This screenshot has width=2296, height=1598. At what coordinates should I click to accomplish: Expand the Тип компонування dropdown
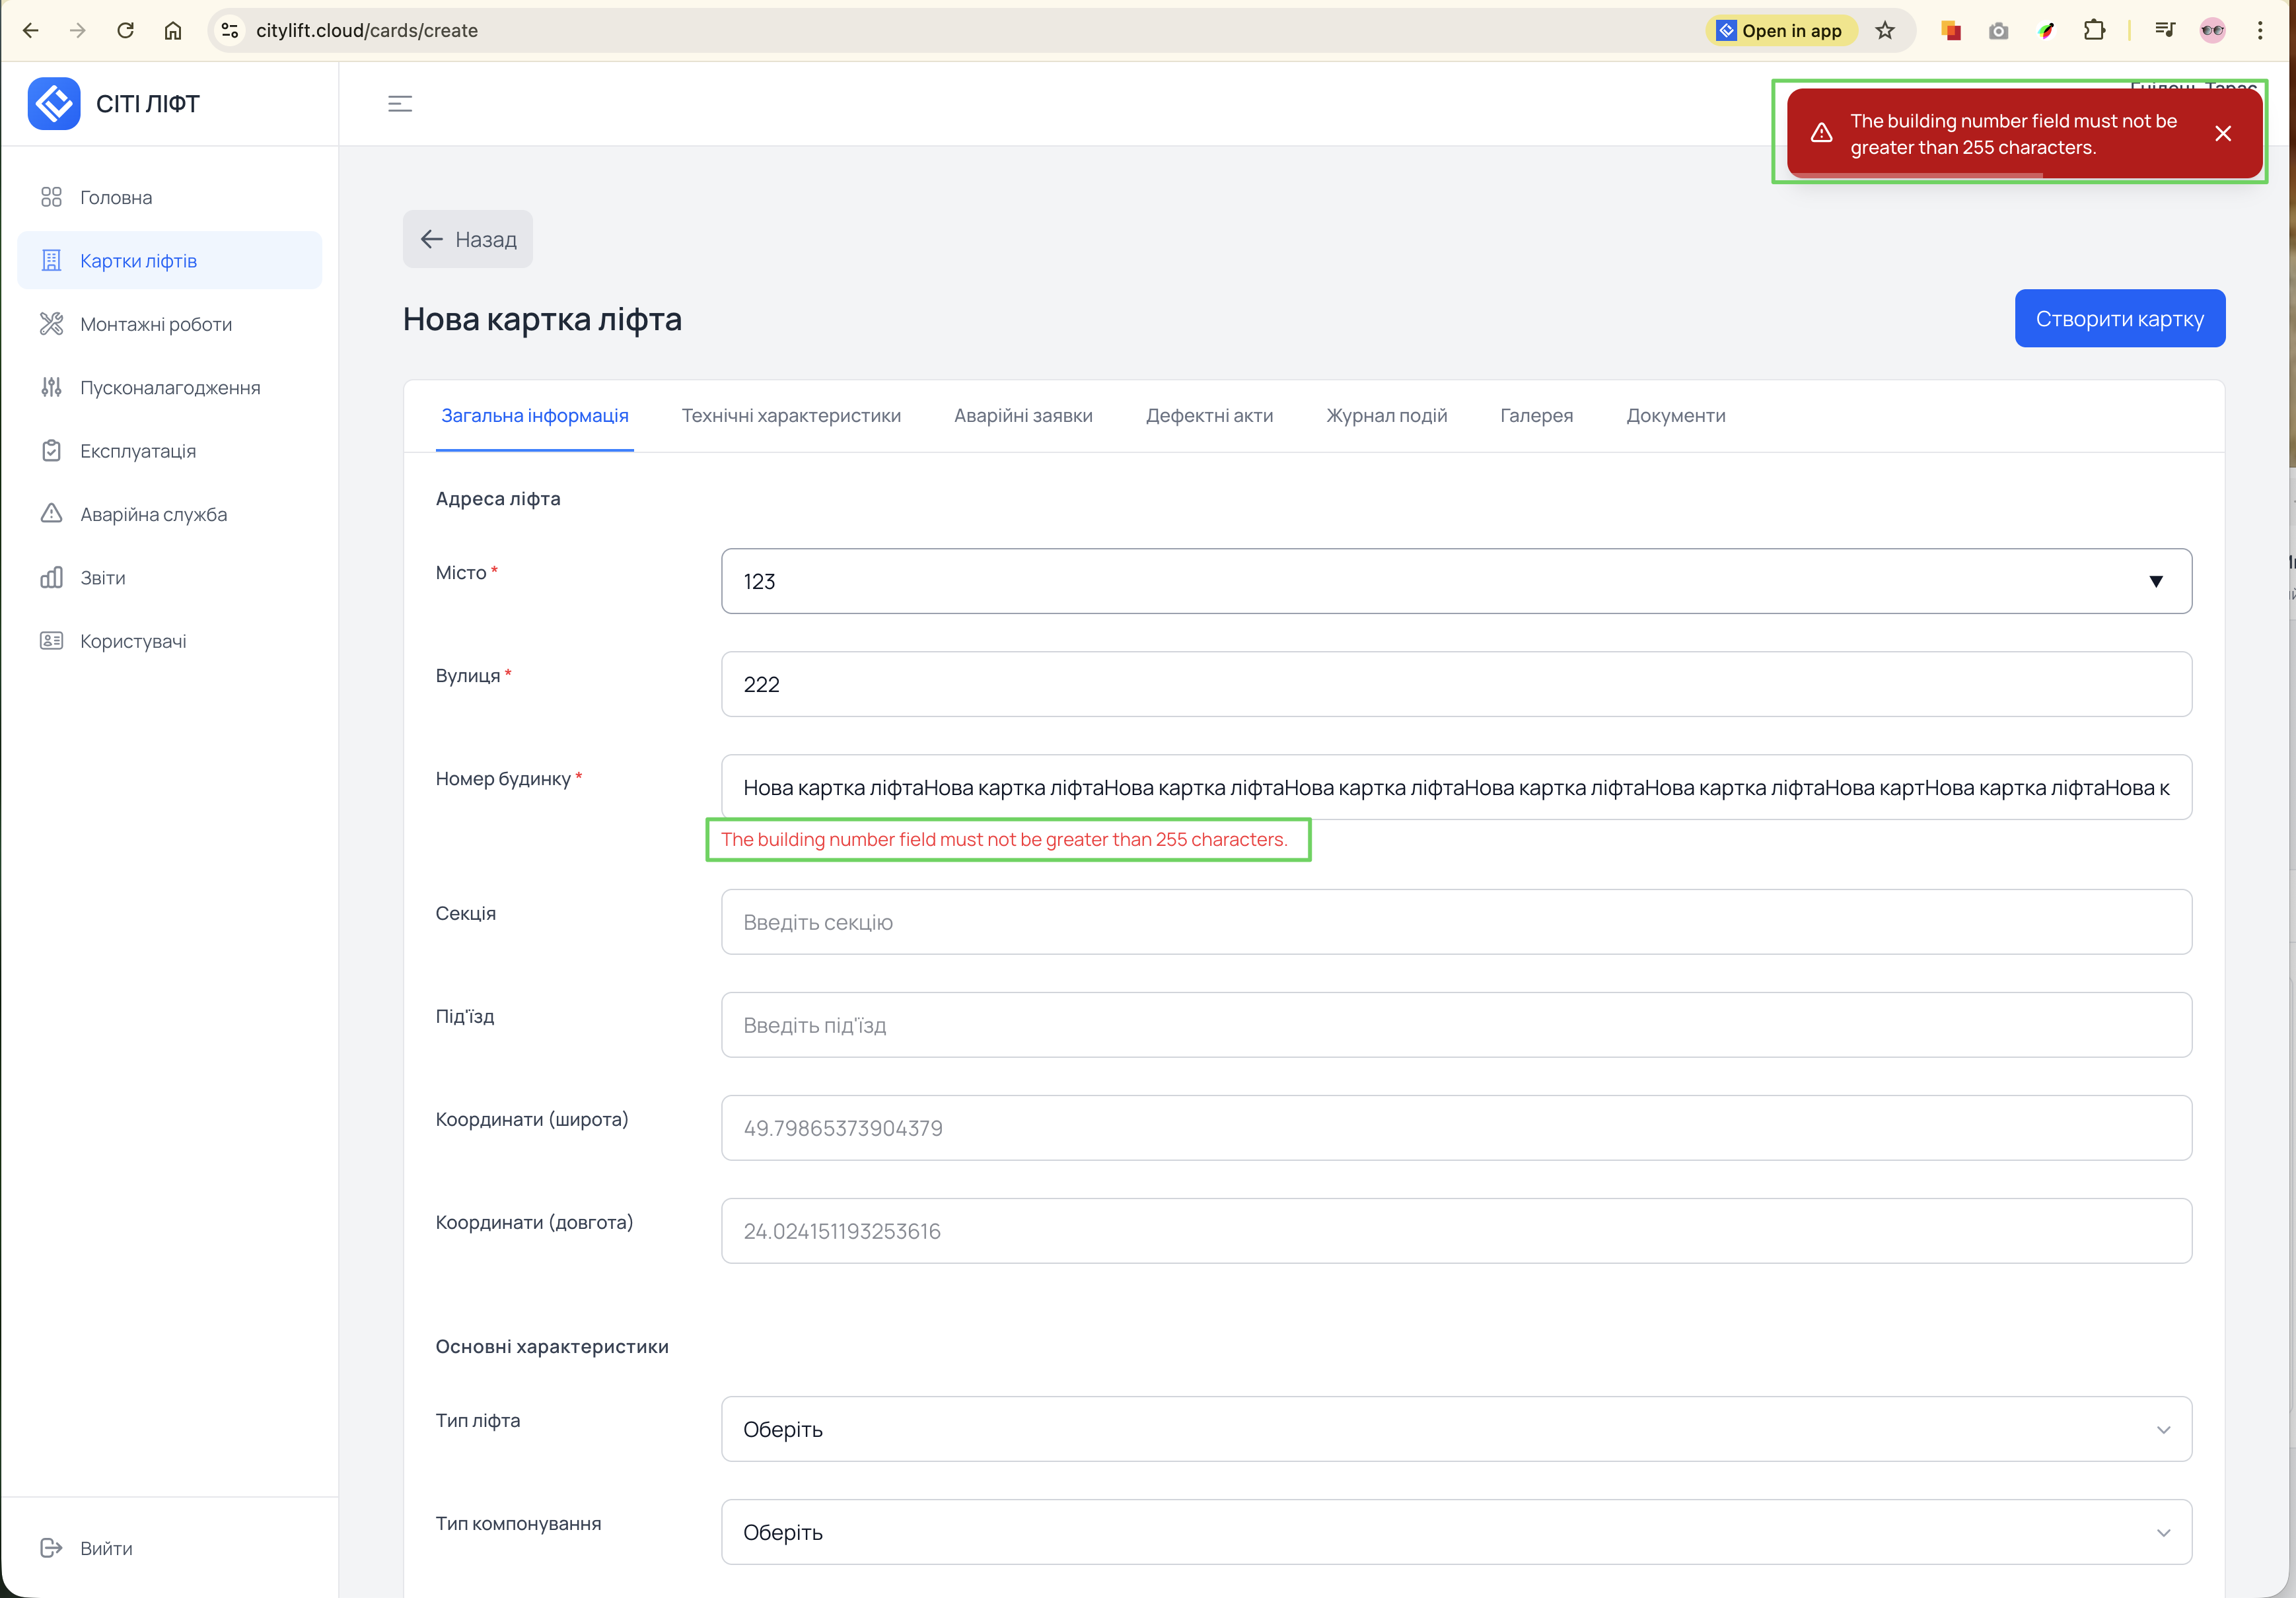point(1456,1532)
